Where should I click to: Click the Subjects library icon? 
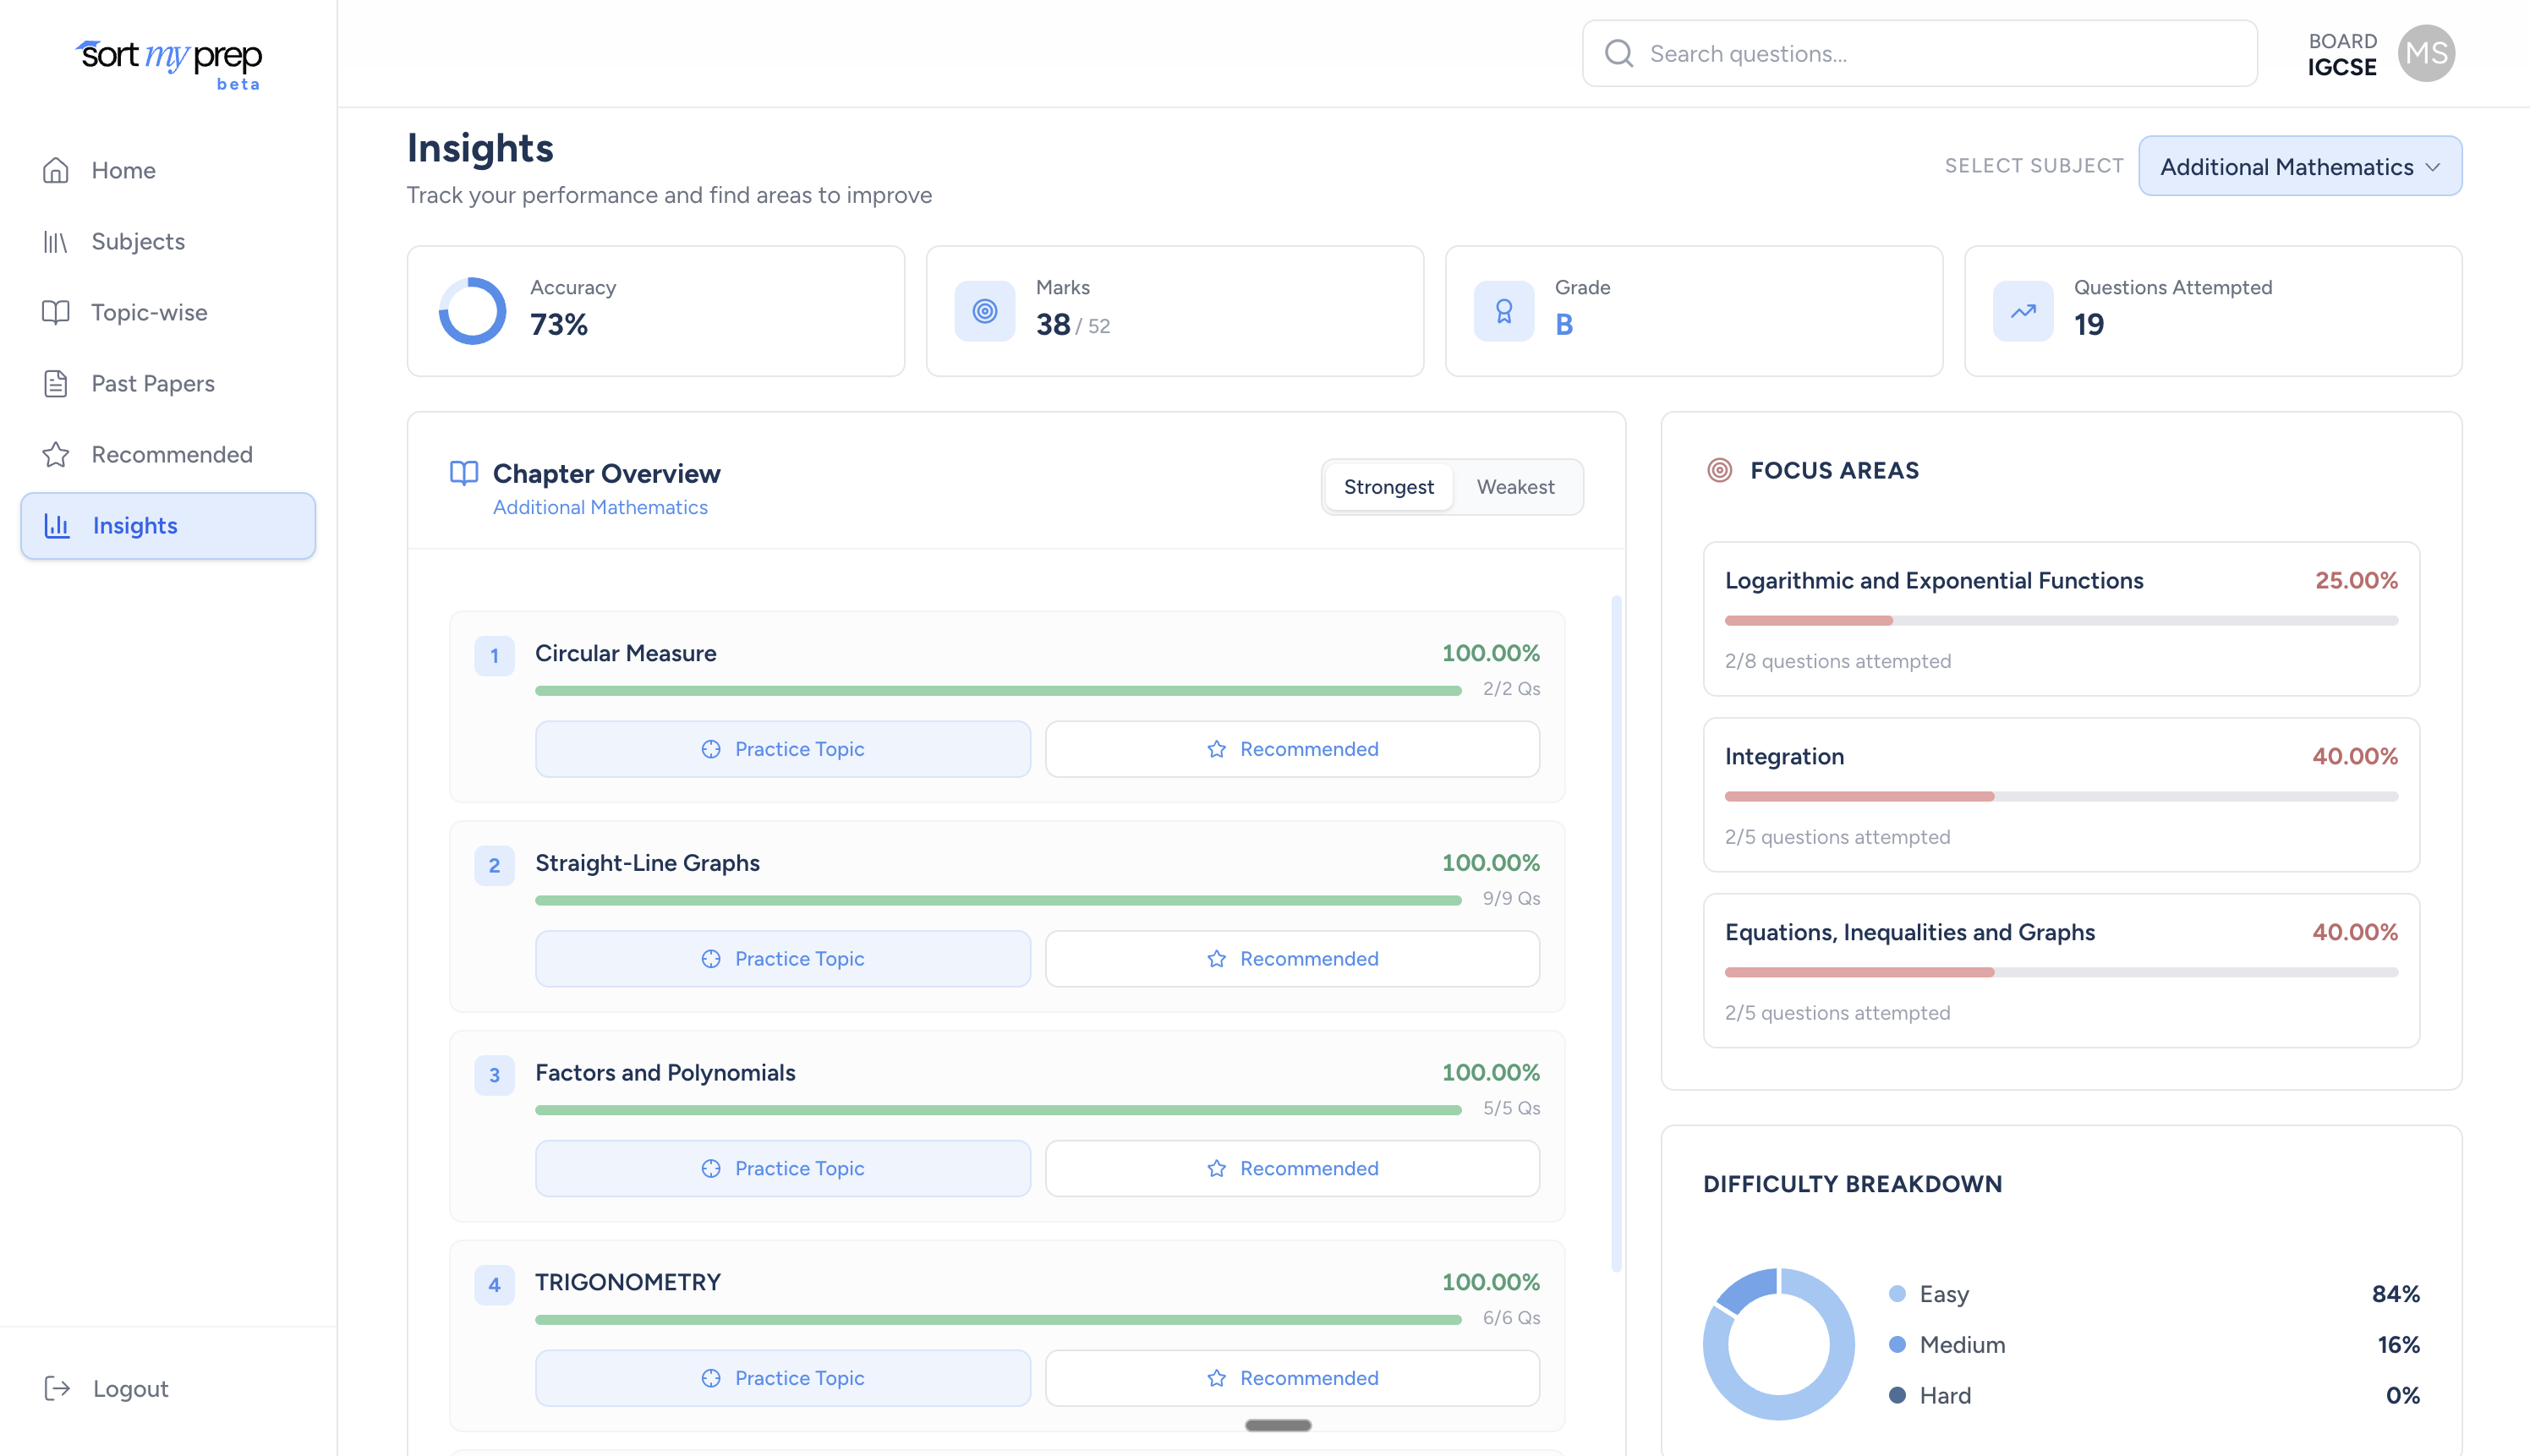tap(56, 242)
